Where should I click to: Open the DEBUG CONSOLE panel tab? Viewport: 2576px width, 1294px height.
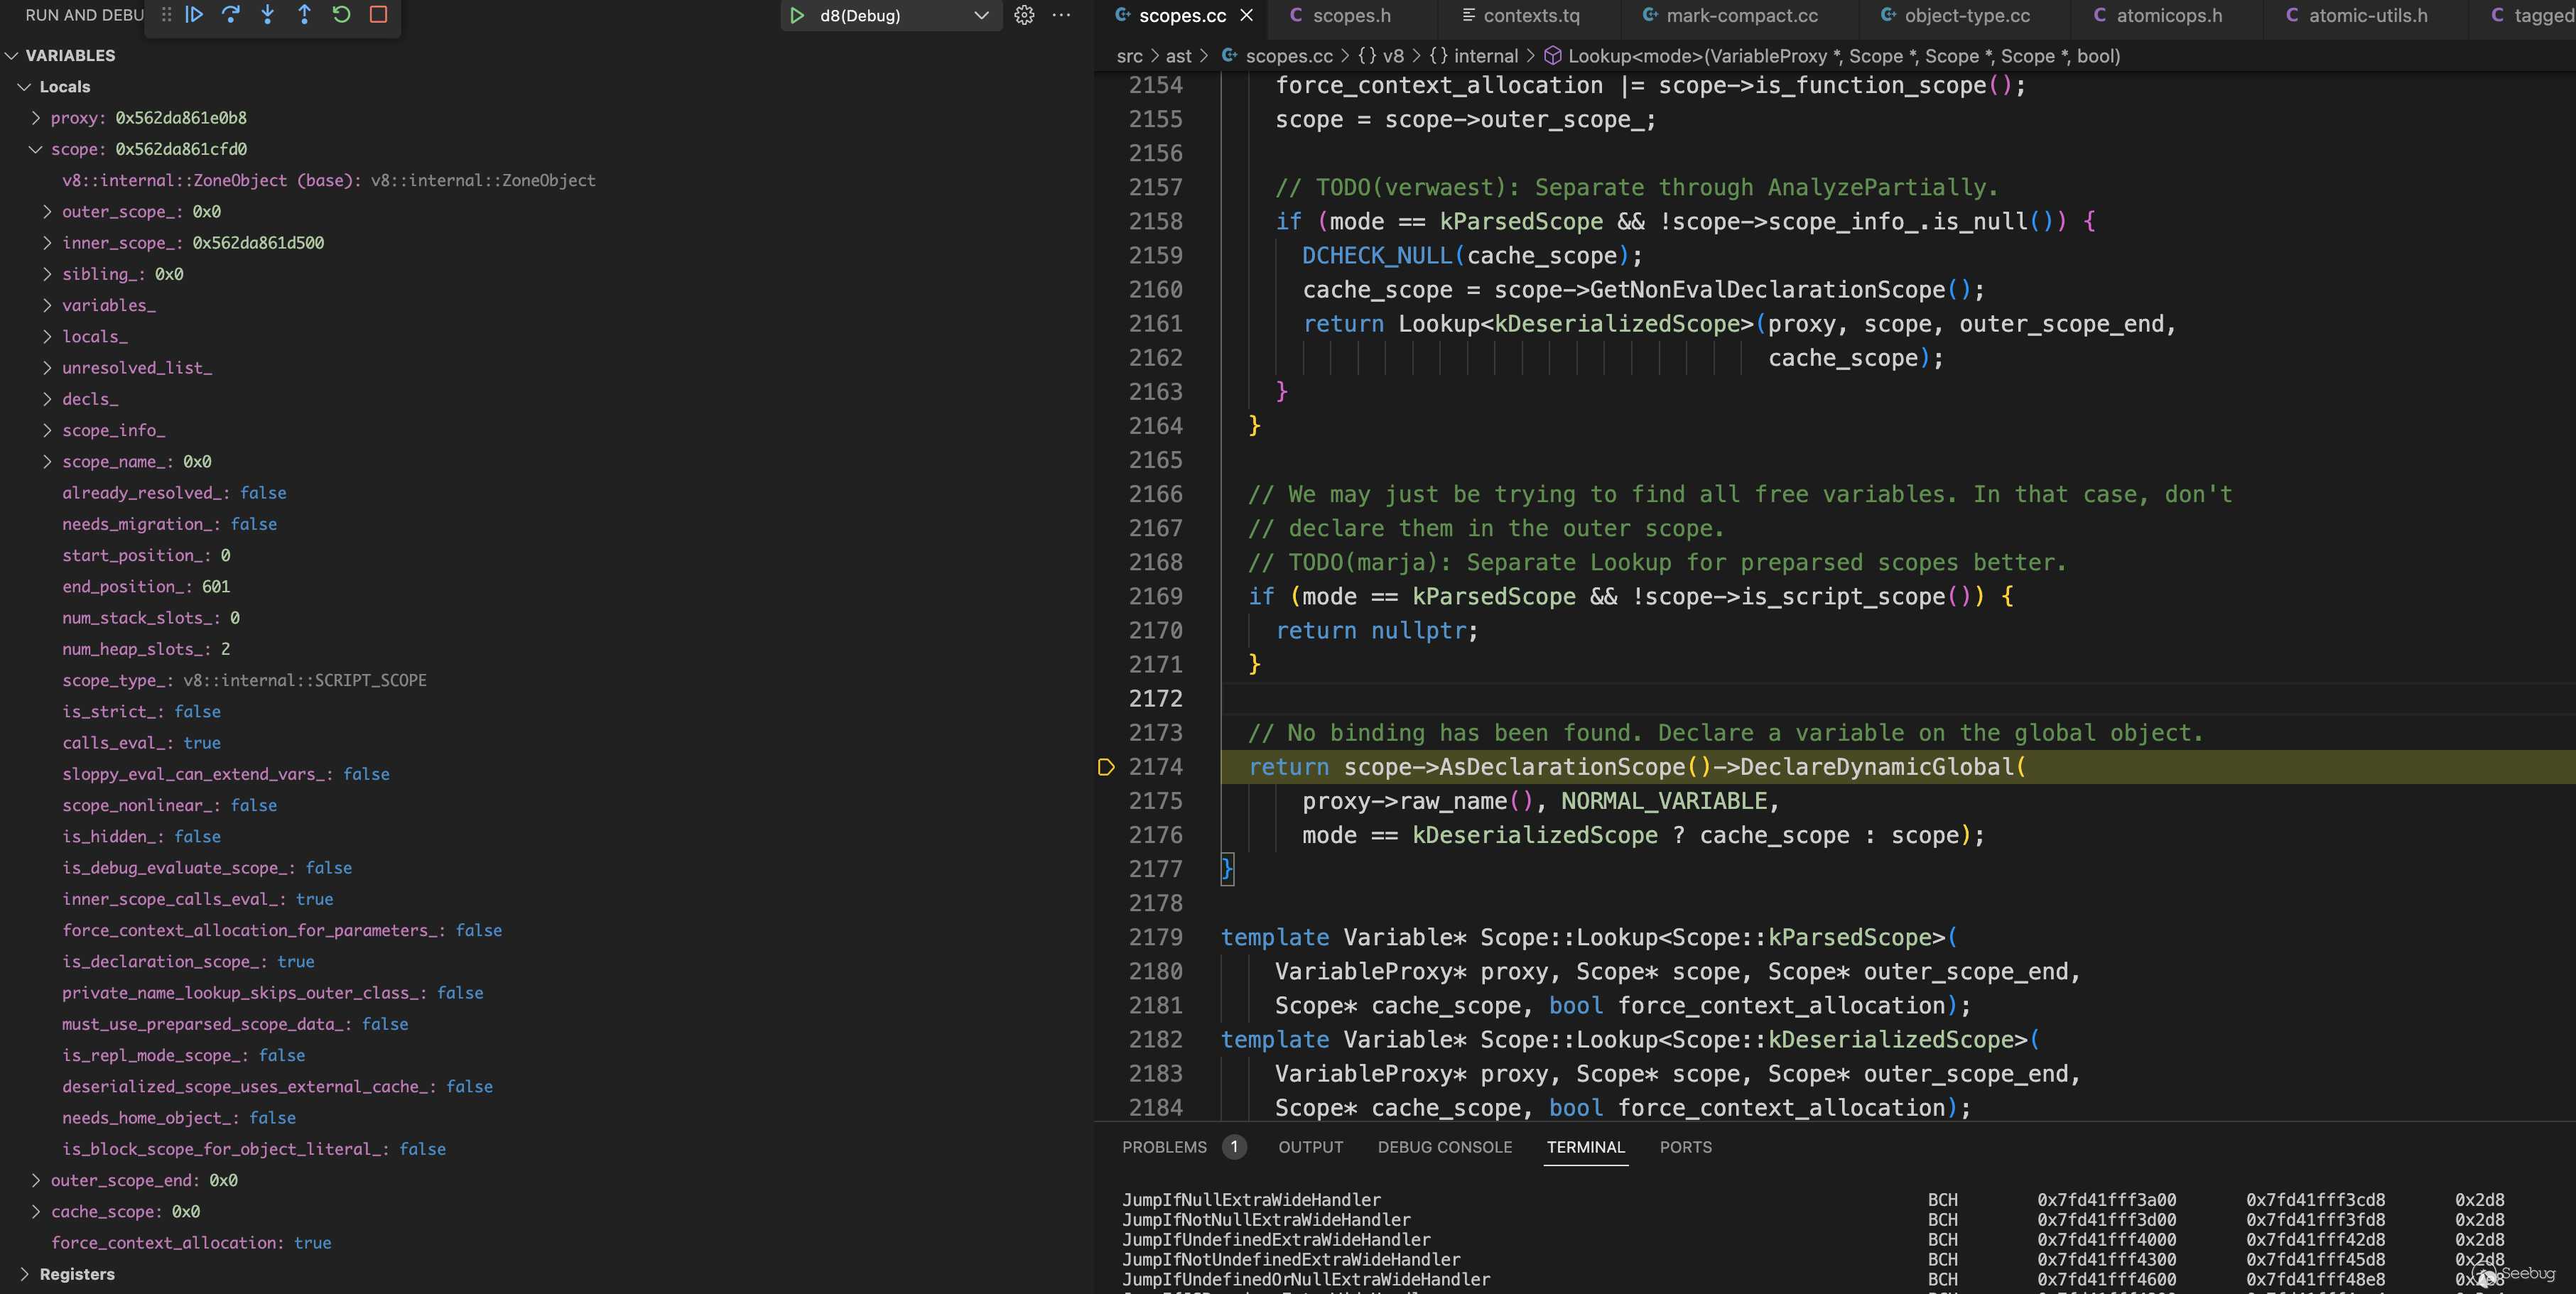(x=1444, y=1147)
